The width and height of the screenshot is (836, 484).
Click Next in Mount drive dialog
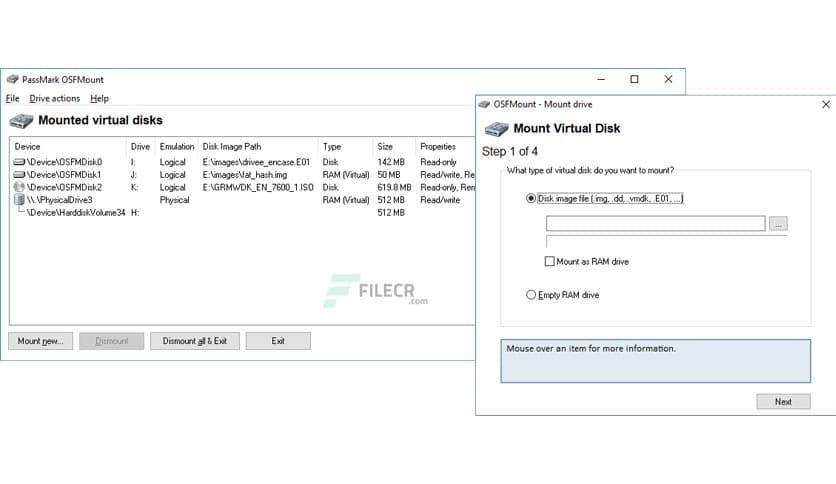pyautogui.click(x=783, y=401)
